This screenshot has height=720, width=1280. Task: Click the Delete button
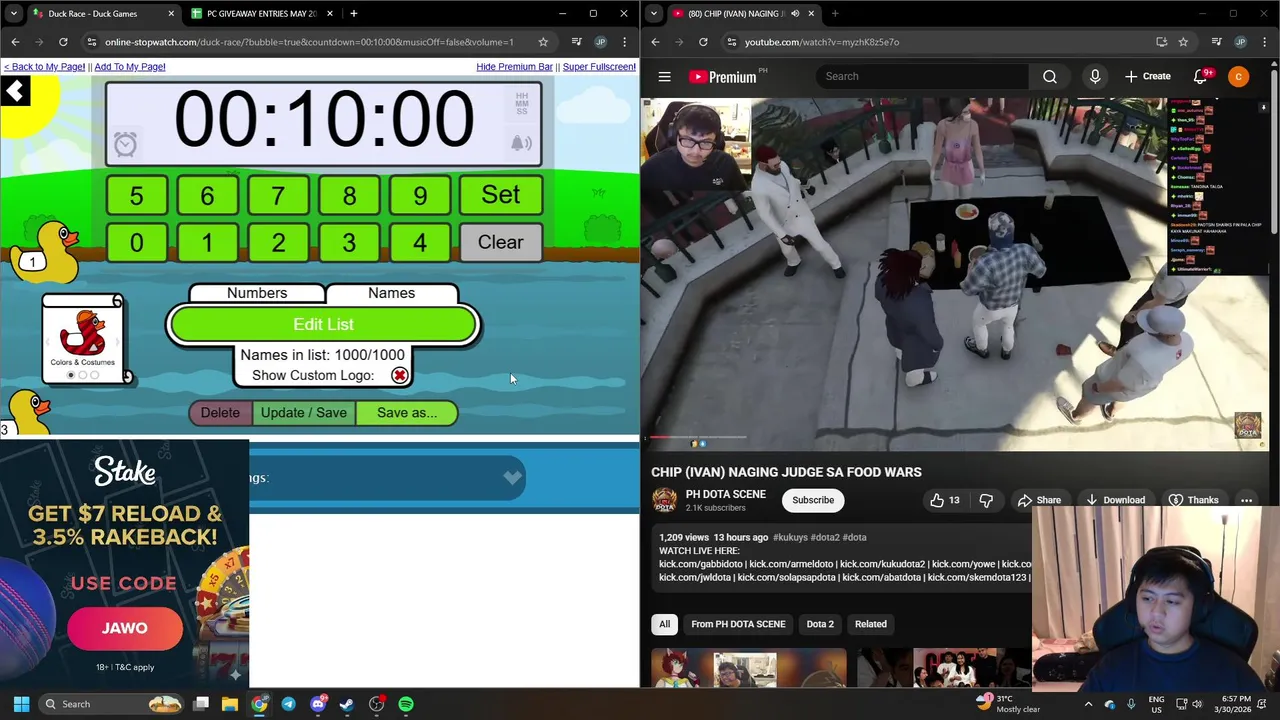coord(220,413)
